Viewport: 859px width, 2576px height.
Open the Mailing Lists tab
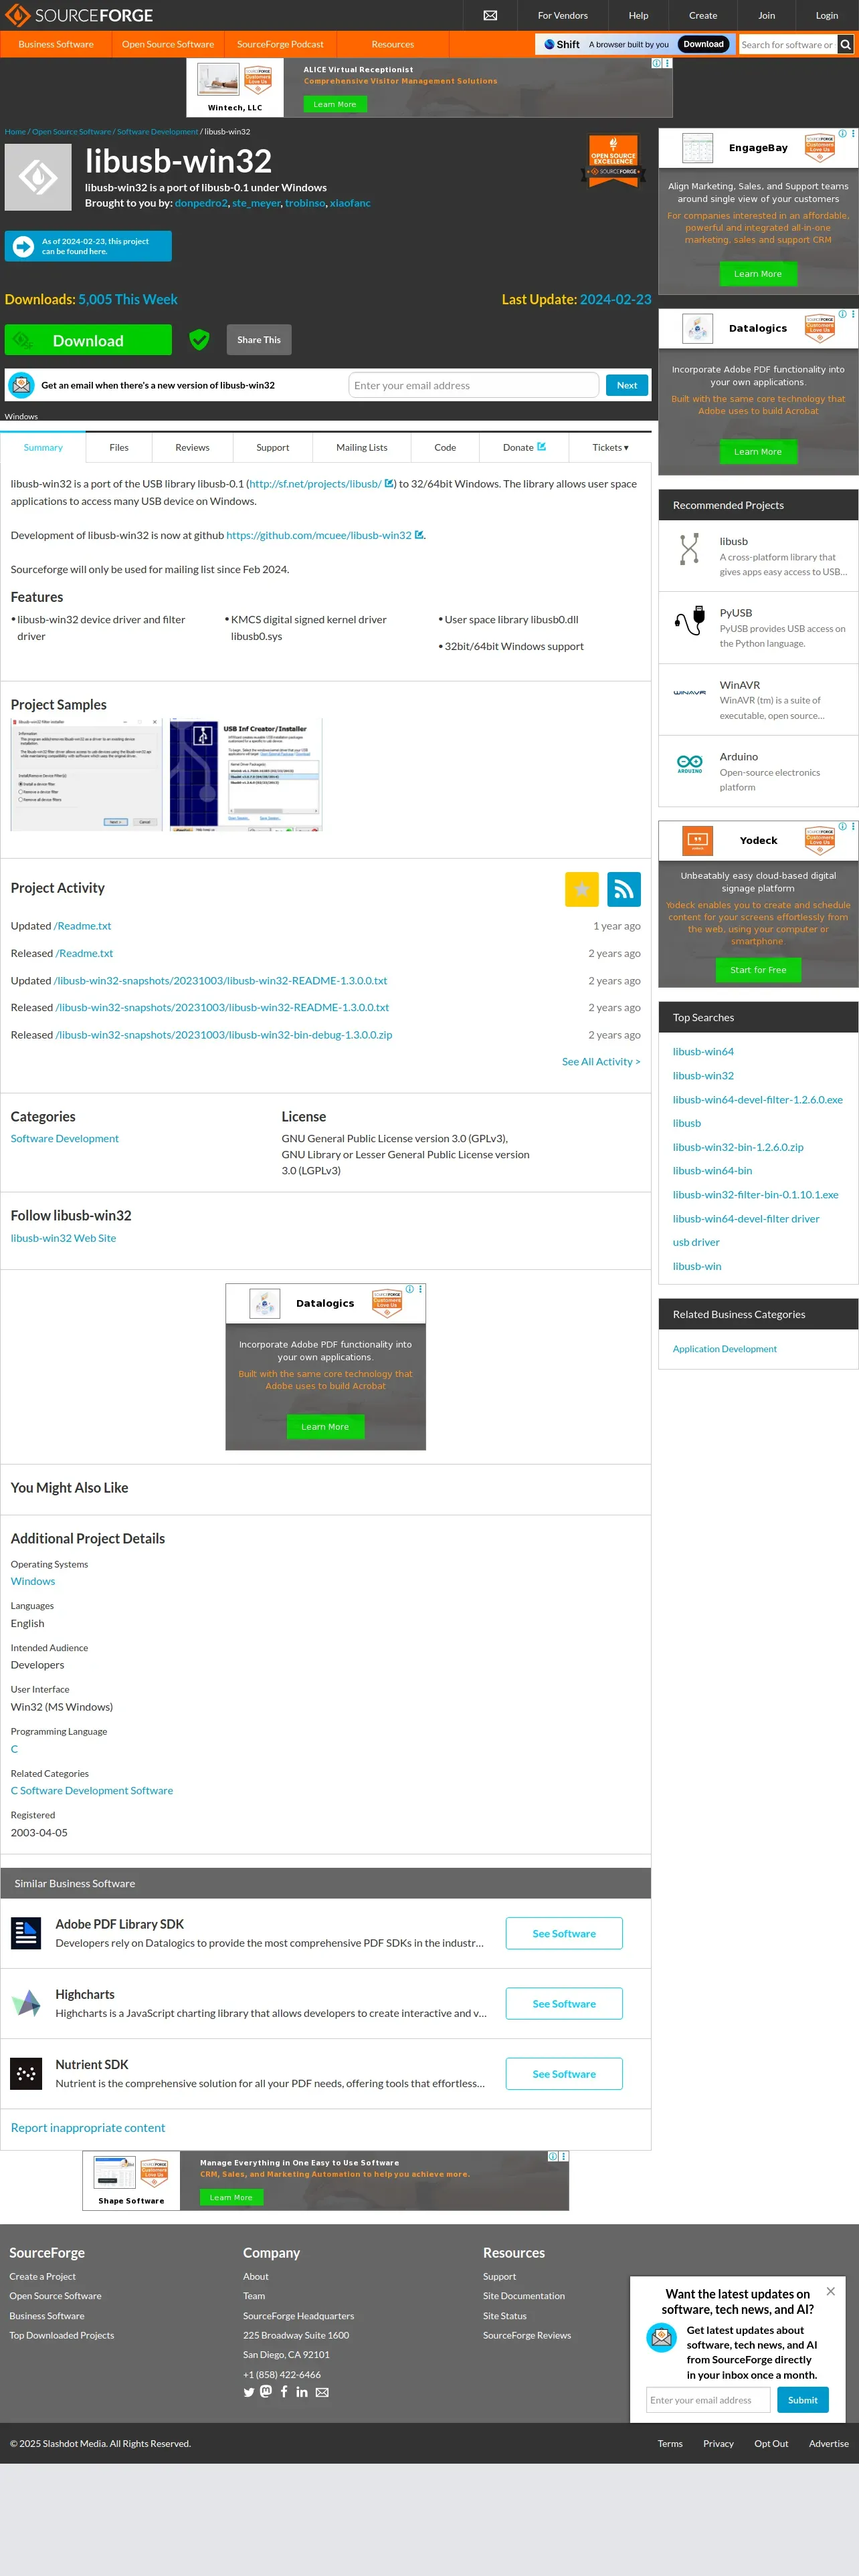pos(362,448)
